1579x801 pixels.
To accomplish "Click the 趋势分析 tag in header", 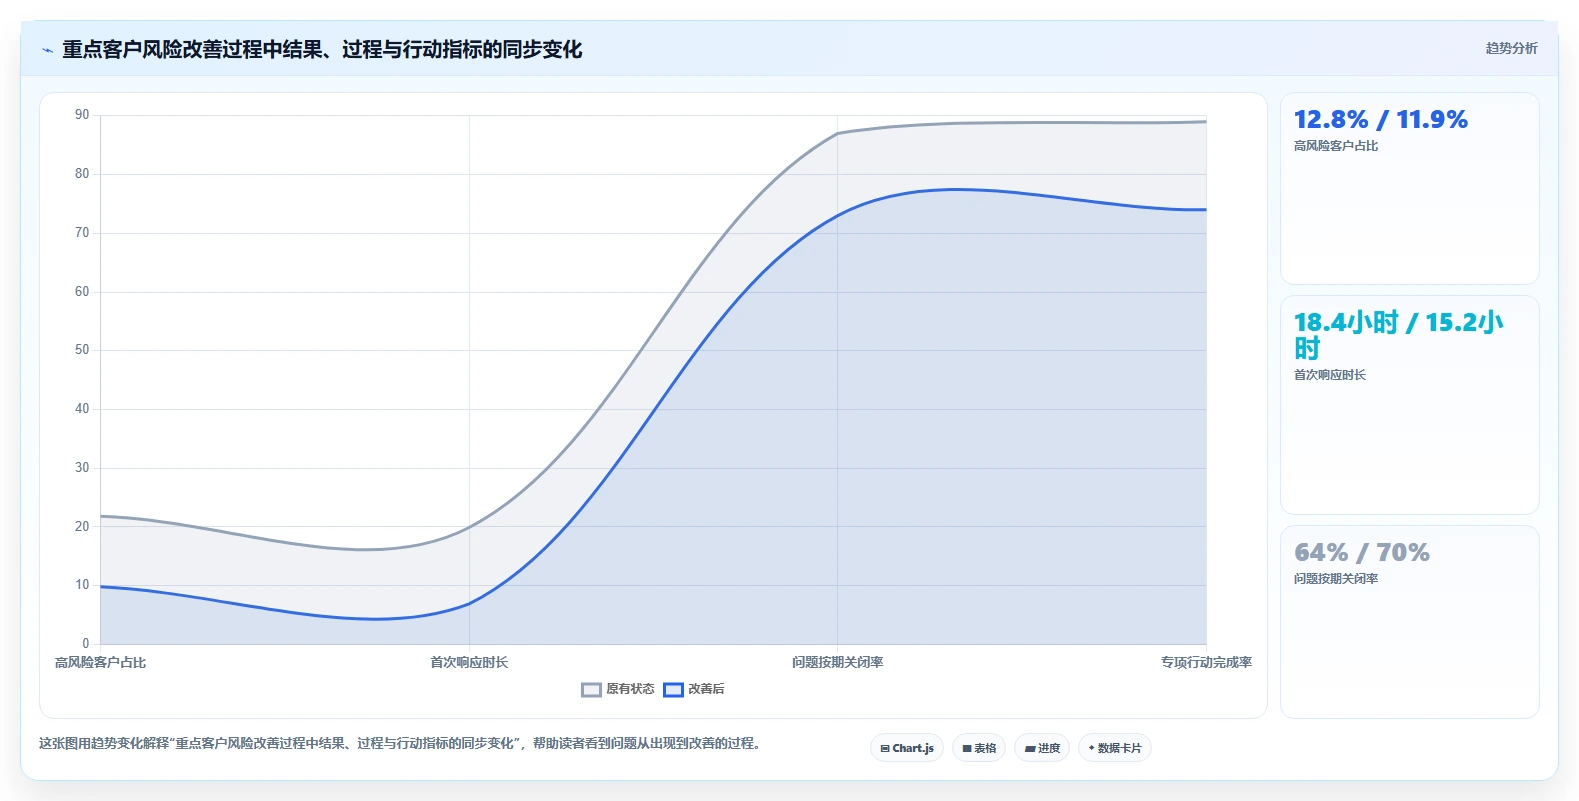I will pyautogui.click(x=1511, y=48).
